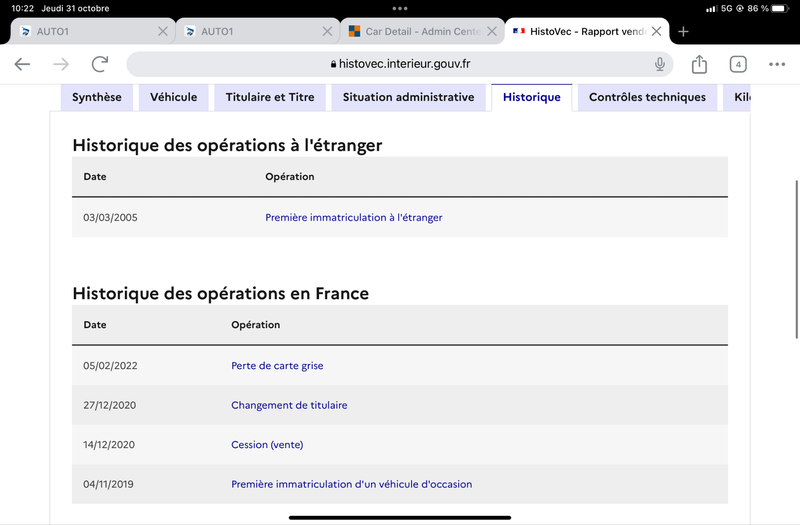Select the date 05/02/2022
The image size is (800, 525).
click(110, 365)
